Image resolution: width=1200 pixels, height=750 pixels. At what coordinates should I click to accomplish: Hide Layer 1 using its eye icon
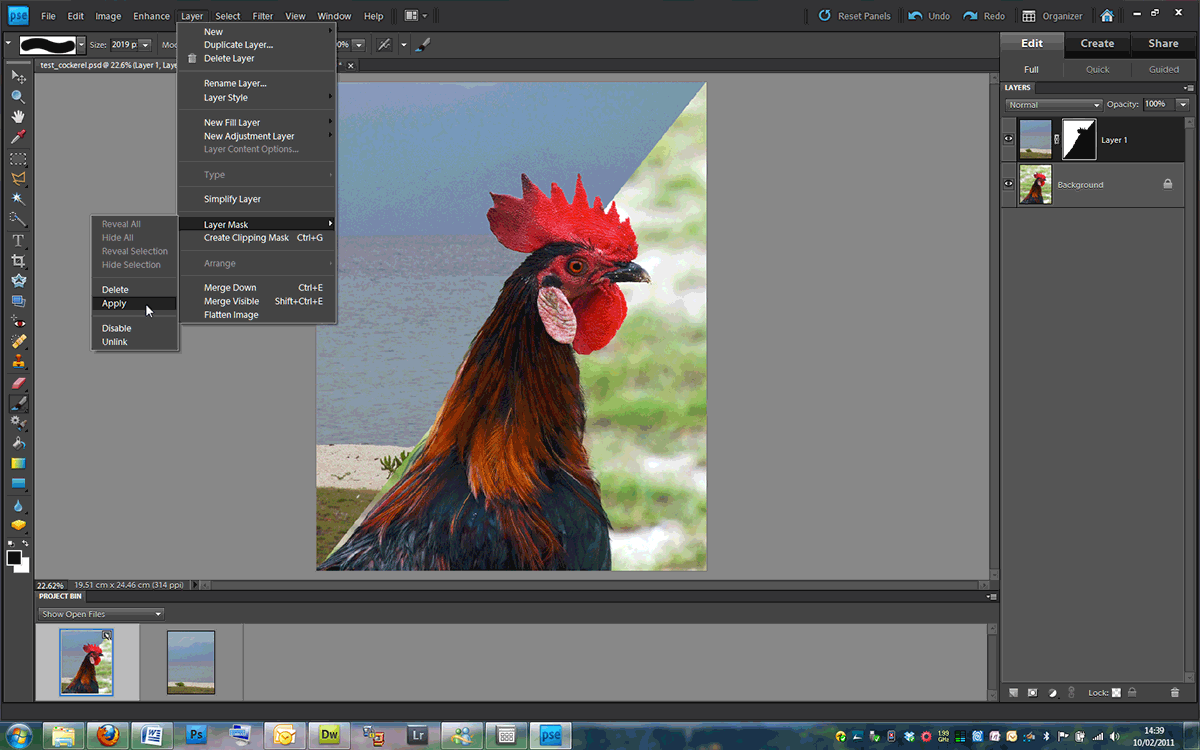(1009, 140)
